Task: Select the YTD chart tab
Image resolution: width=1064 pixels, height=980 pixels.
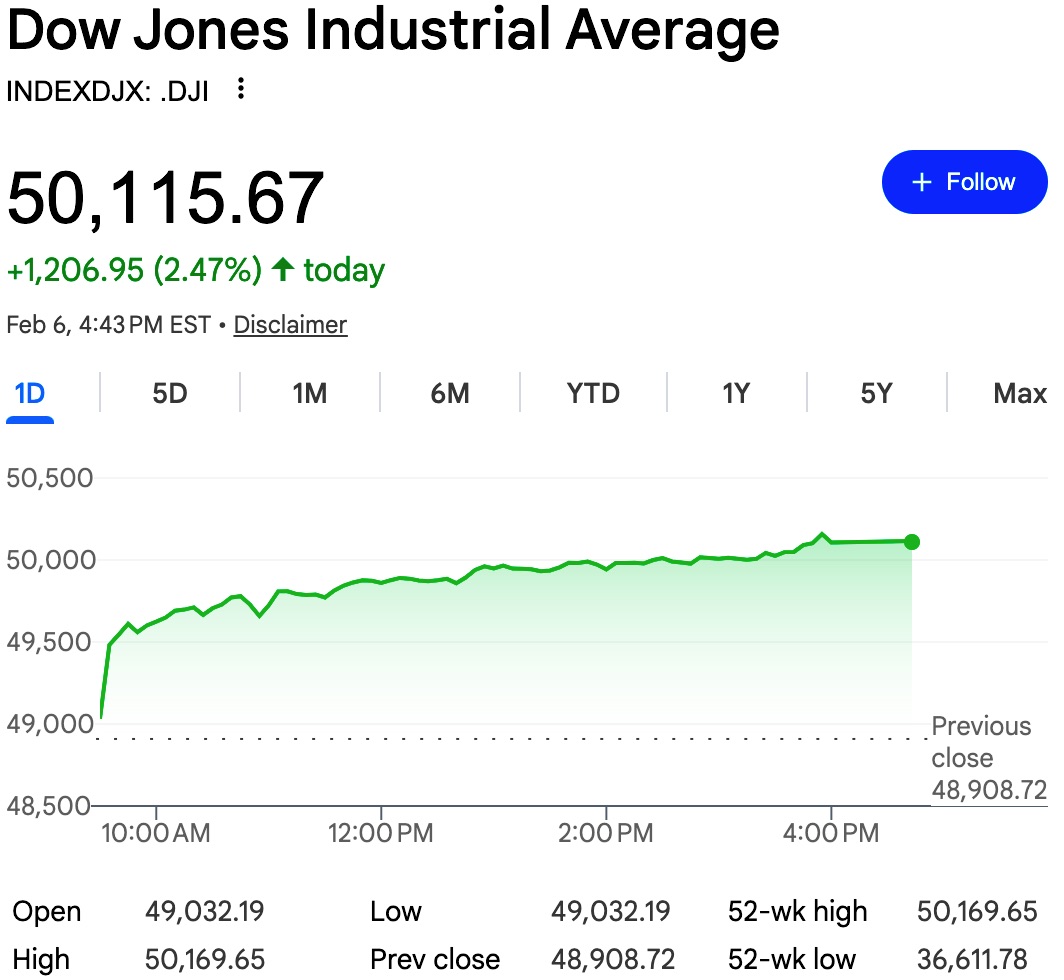Action: click(x=593, y=393)
